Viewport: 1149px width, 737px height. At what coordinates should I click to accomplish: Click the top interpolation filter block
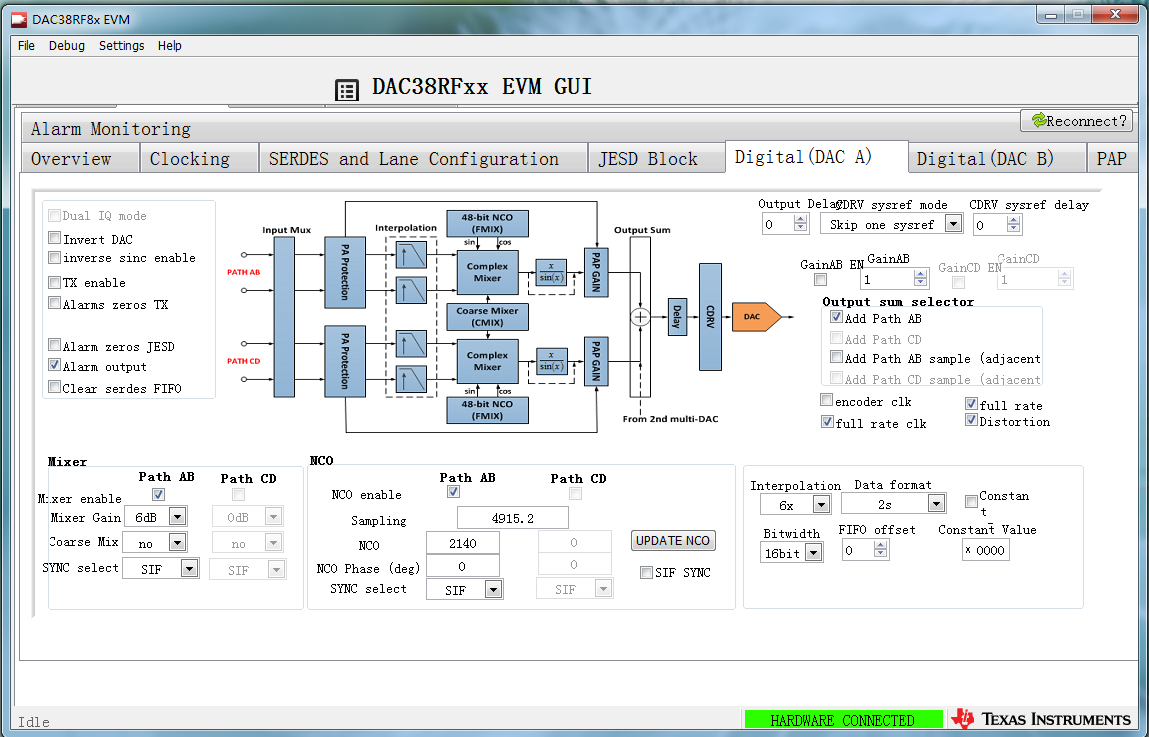pos(411,255)
